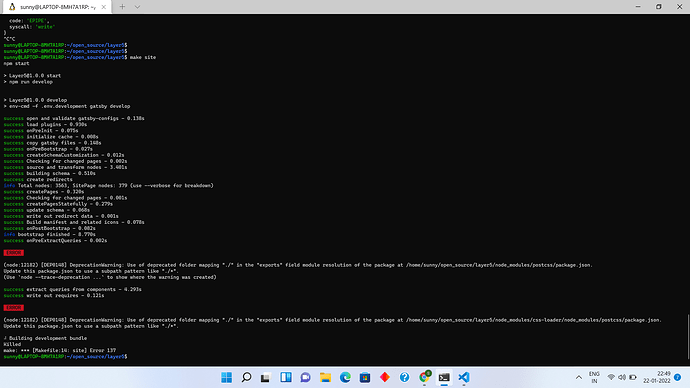Click 'success onPreExtractQueries' line
The width and height of the screenshot is (690, 388).
pos(55,241)
